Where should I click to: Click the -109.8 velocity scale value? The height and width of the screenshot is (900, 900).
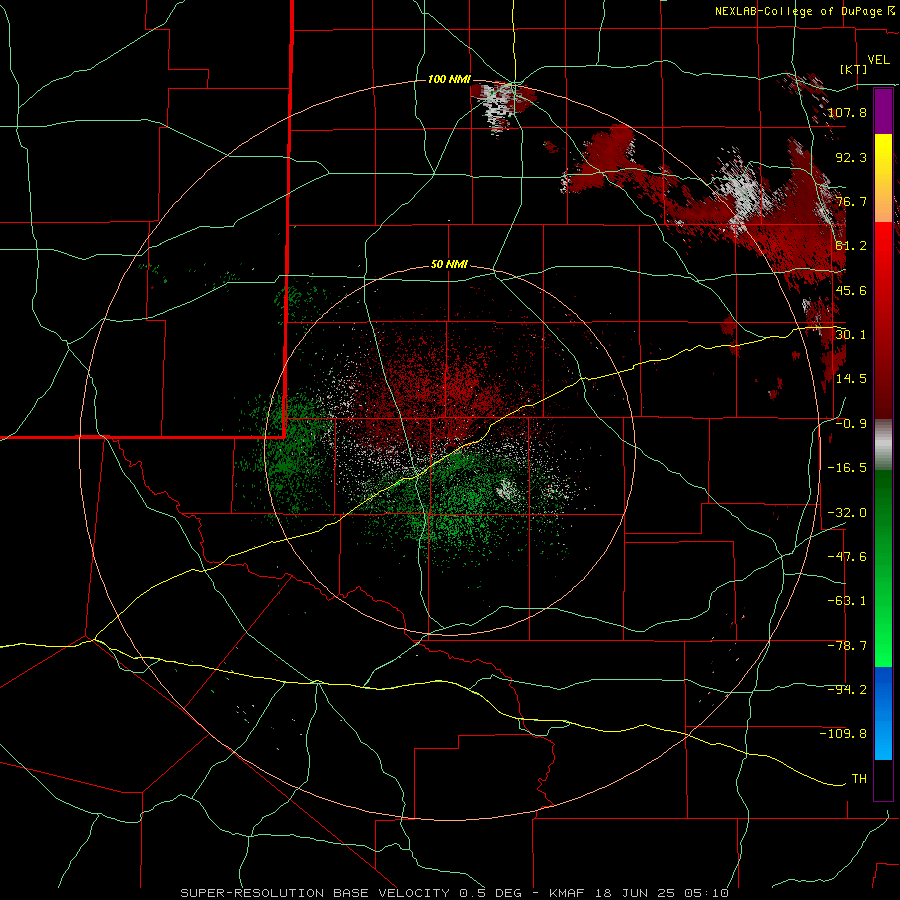pyautogui.click(x=844, y=734)
